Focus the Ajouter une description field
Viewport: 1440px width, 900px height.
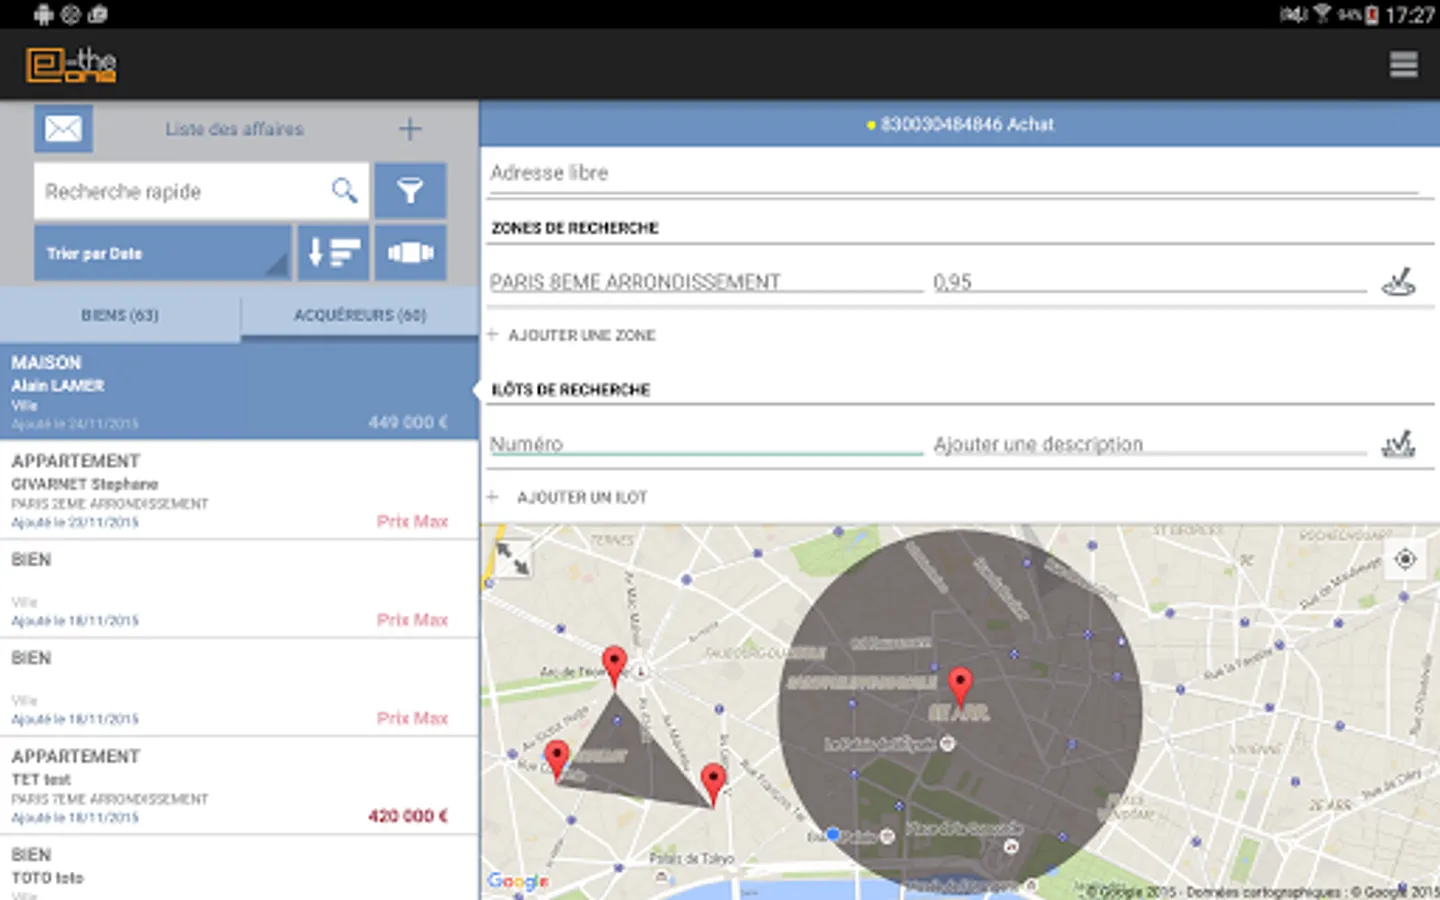(x=1150, y=444)
